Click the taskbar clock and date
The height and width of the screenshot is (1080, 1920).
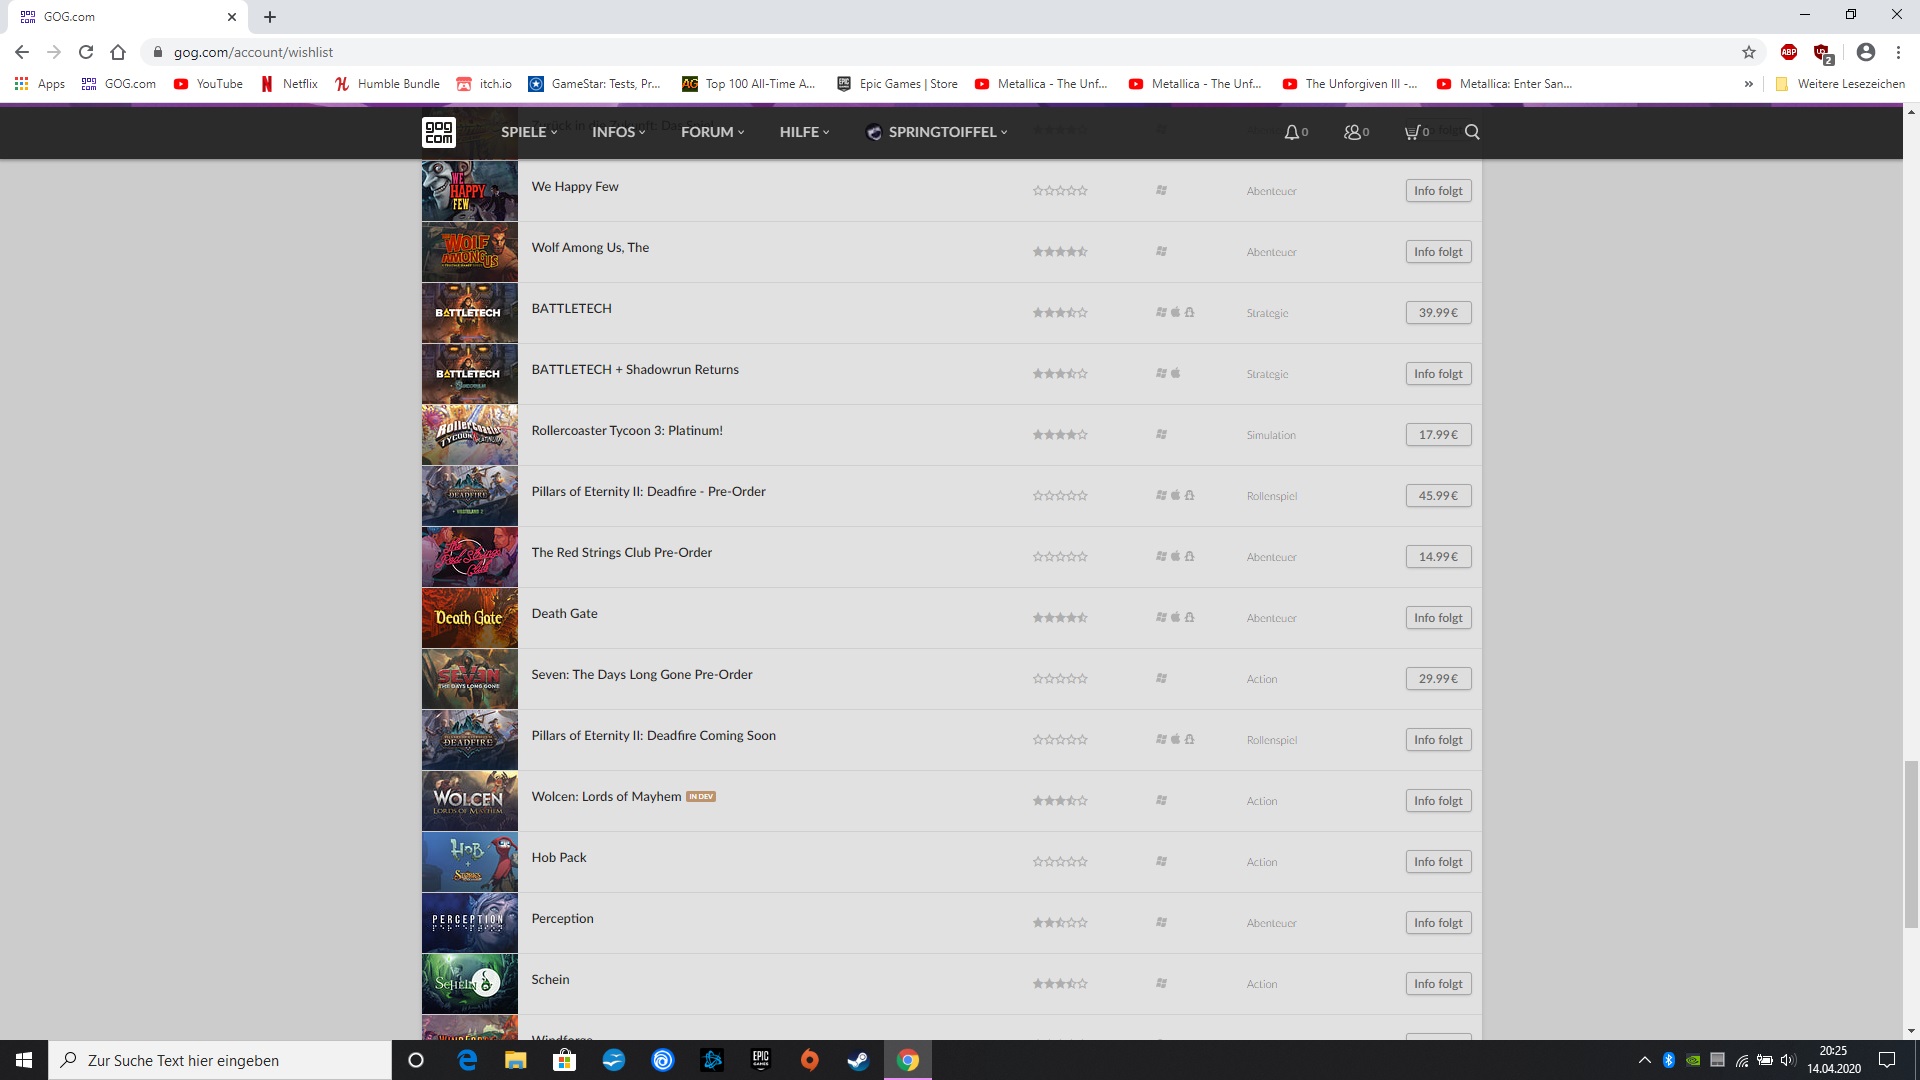(x=1834, y=1060)
